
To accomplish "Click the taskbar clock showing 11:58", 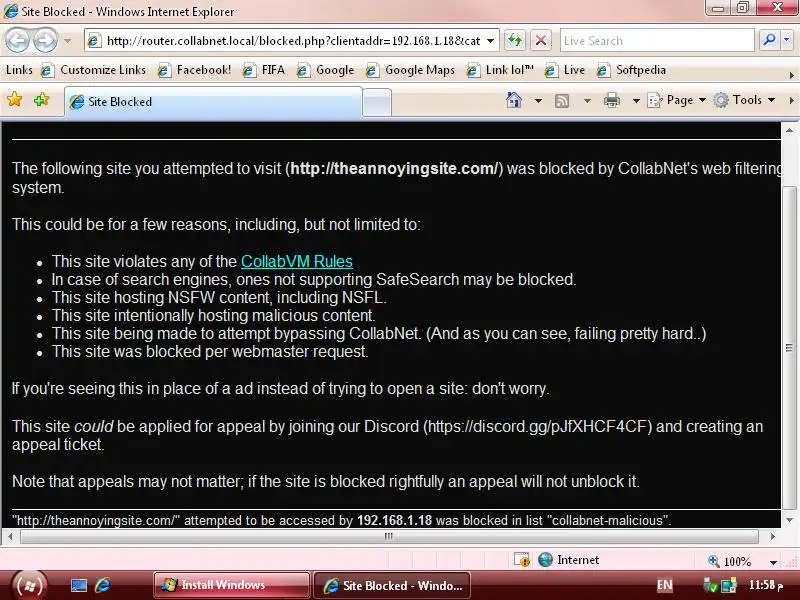I will (x=765, y=585).
